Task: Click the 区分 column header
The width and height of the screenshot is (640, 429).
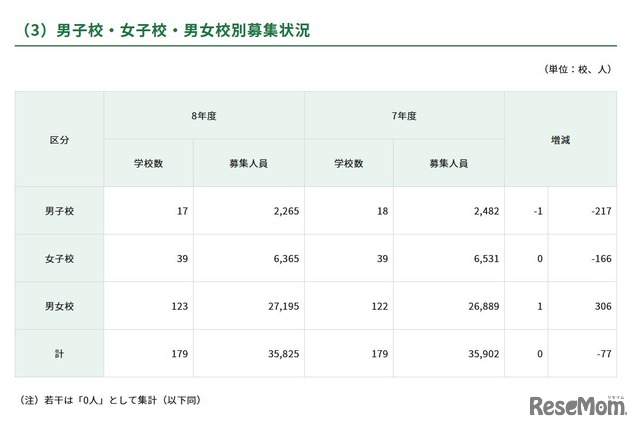Action: (59, 139)
